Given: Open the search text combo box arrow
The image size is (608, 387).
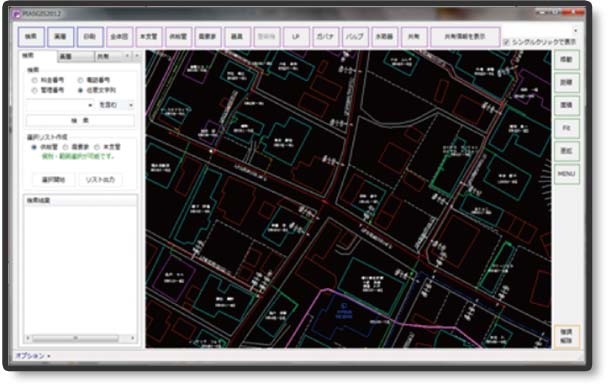Looking at the screenshot, I should tap(90, 105).
